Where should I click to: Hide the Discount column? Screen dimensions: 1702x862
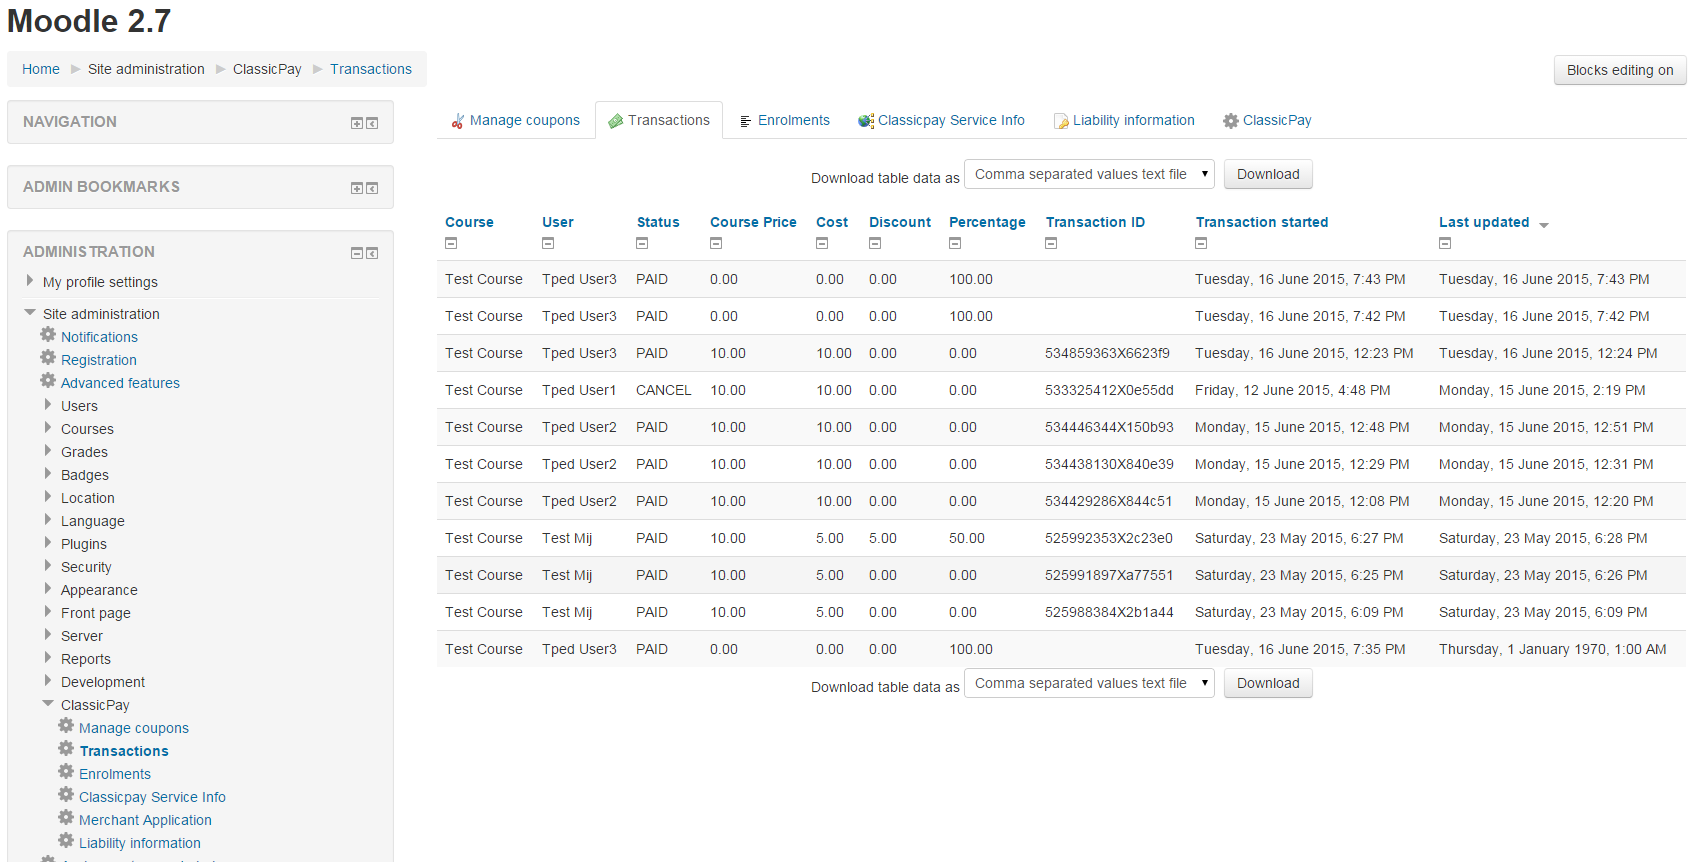[x=875, y=243]
